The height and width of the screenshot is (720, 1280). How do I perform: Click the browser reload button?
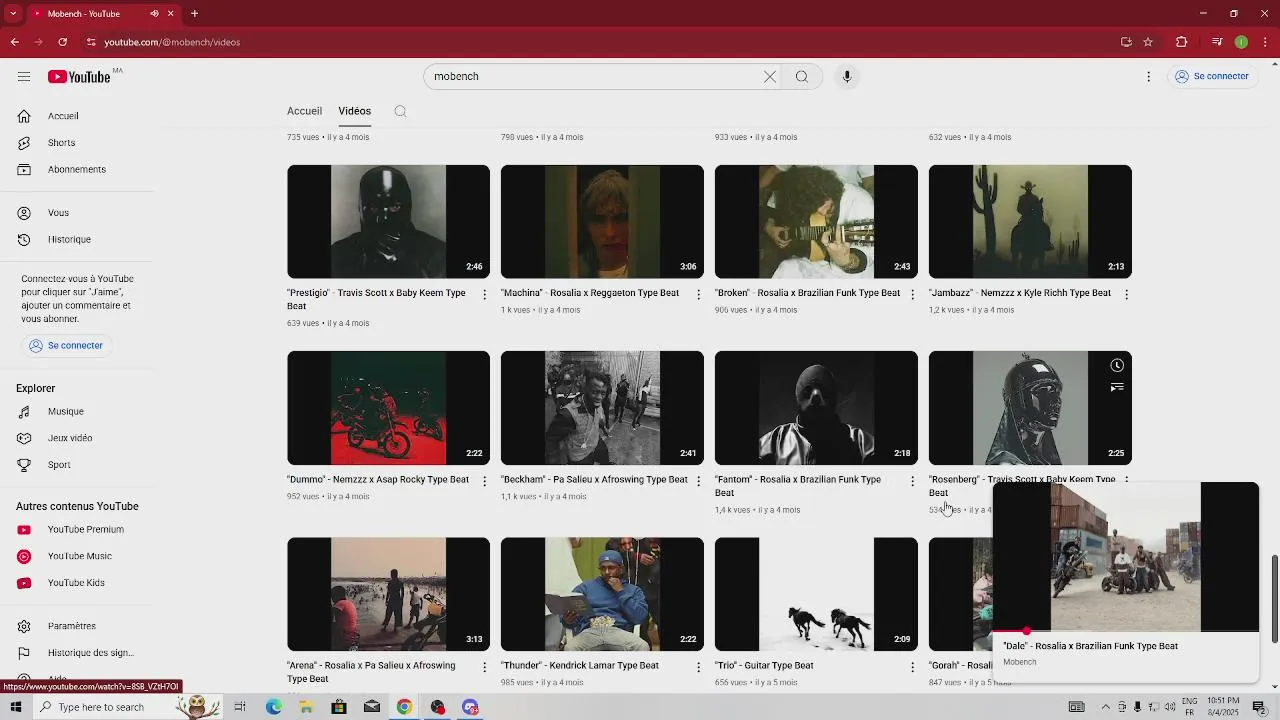[x=62, y=42]
